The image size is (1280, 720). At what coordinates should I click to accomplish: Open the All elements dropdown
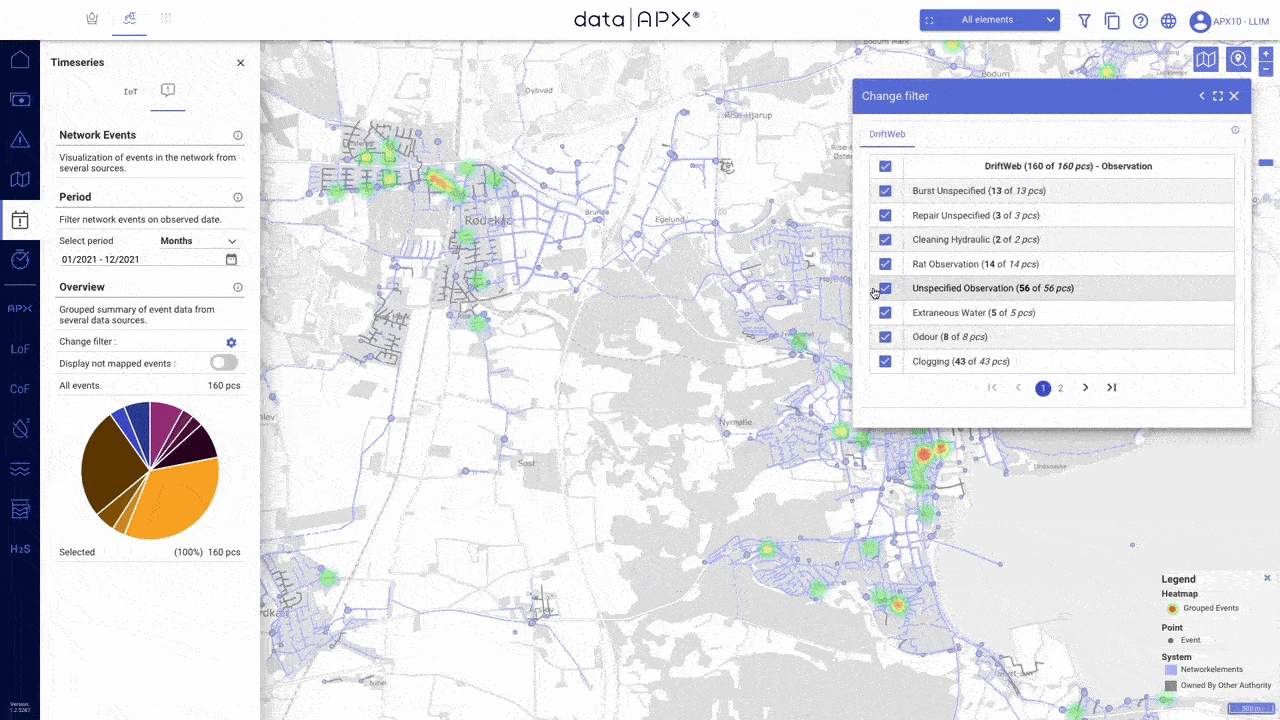[x=989, y=20]
